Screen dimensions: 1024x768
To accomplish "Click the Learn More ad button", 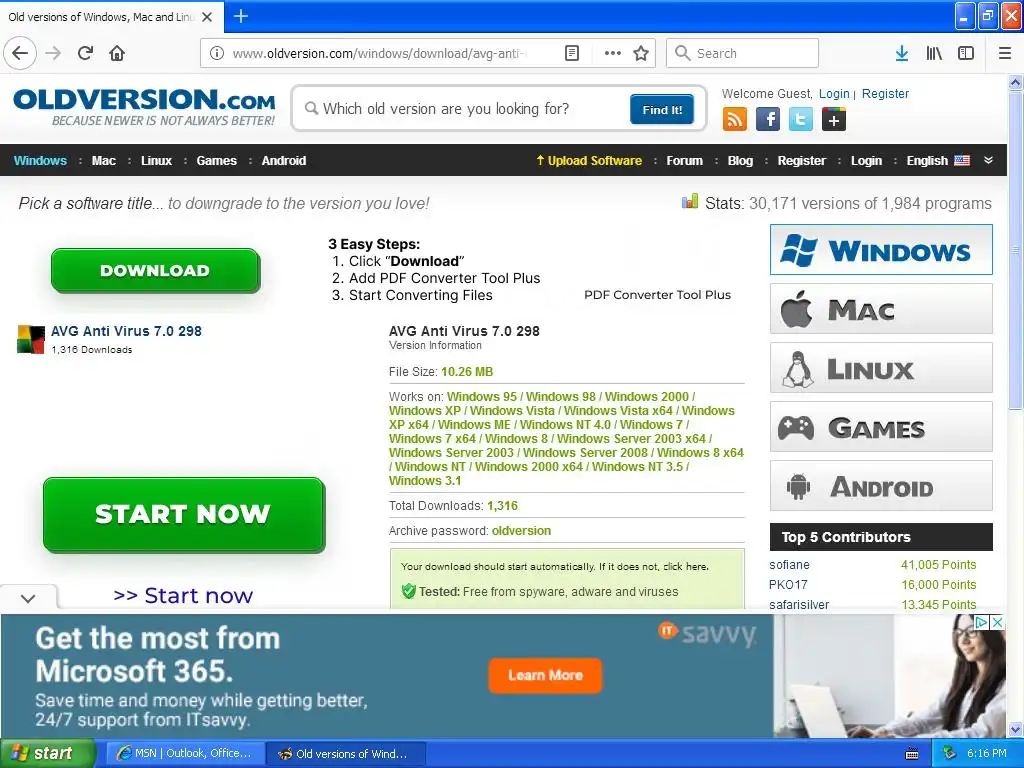I will point(545,675).
